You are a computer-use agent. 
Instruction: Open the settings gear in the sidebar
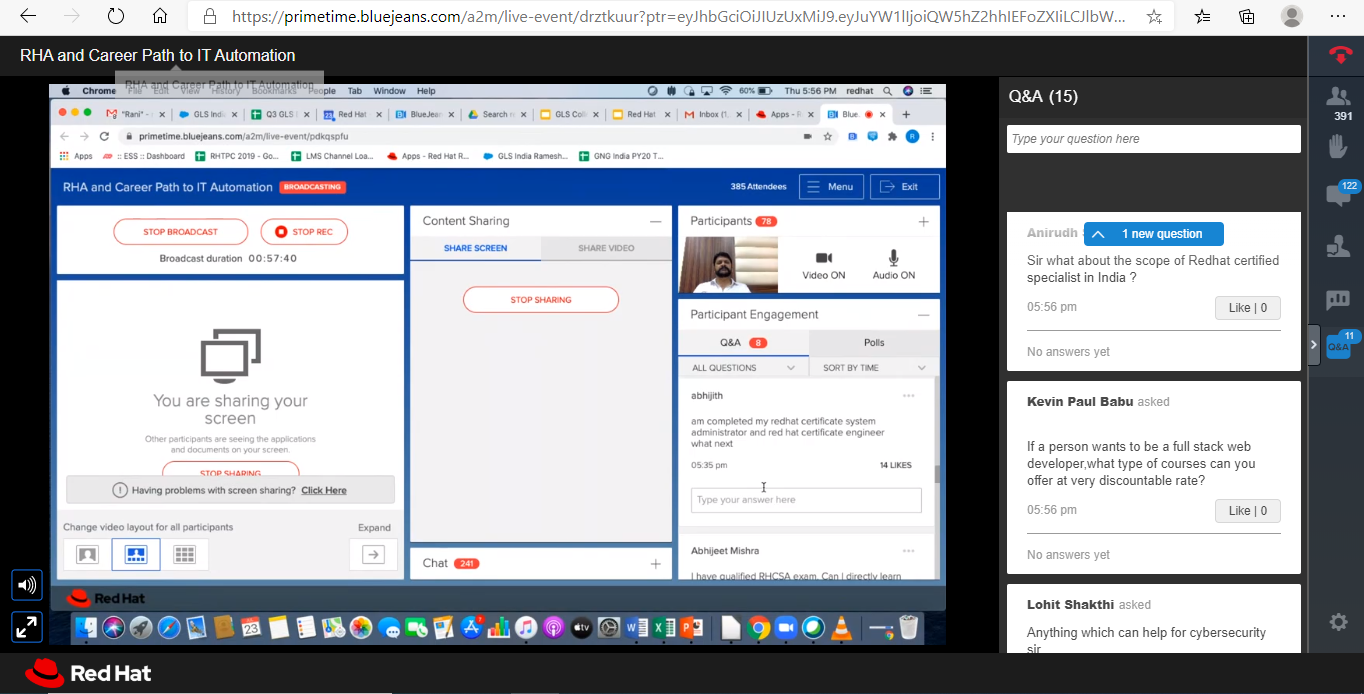coord(1338,622)
